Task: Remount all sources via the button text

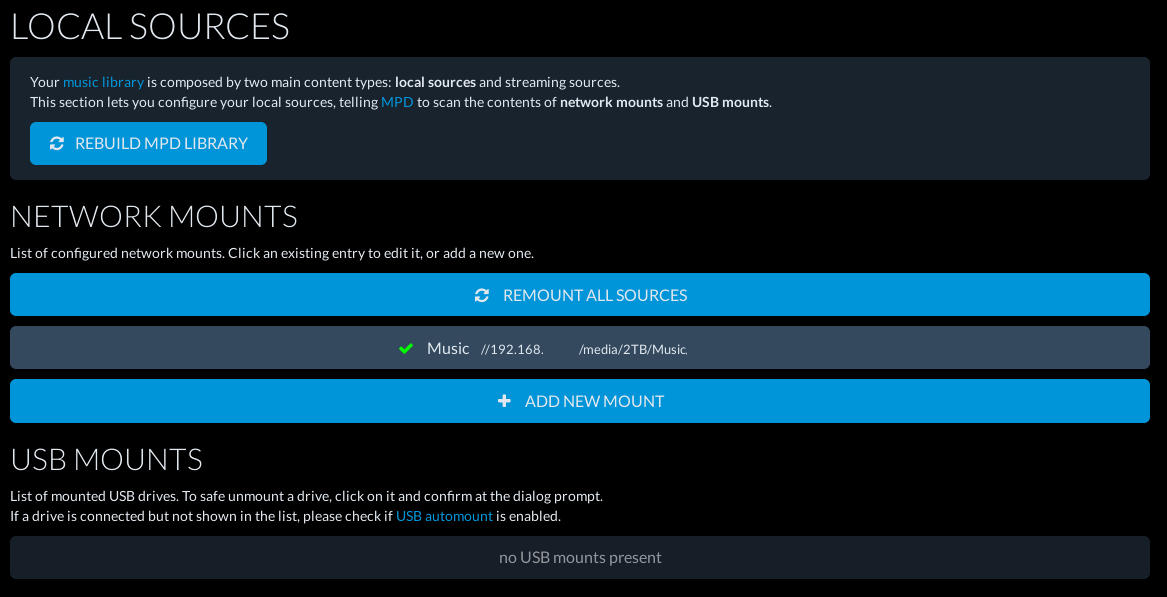Action: [594, 295]
